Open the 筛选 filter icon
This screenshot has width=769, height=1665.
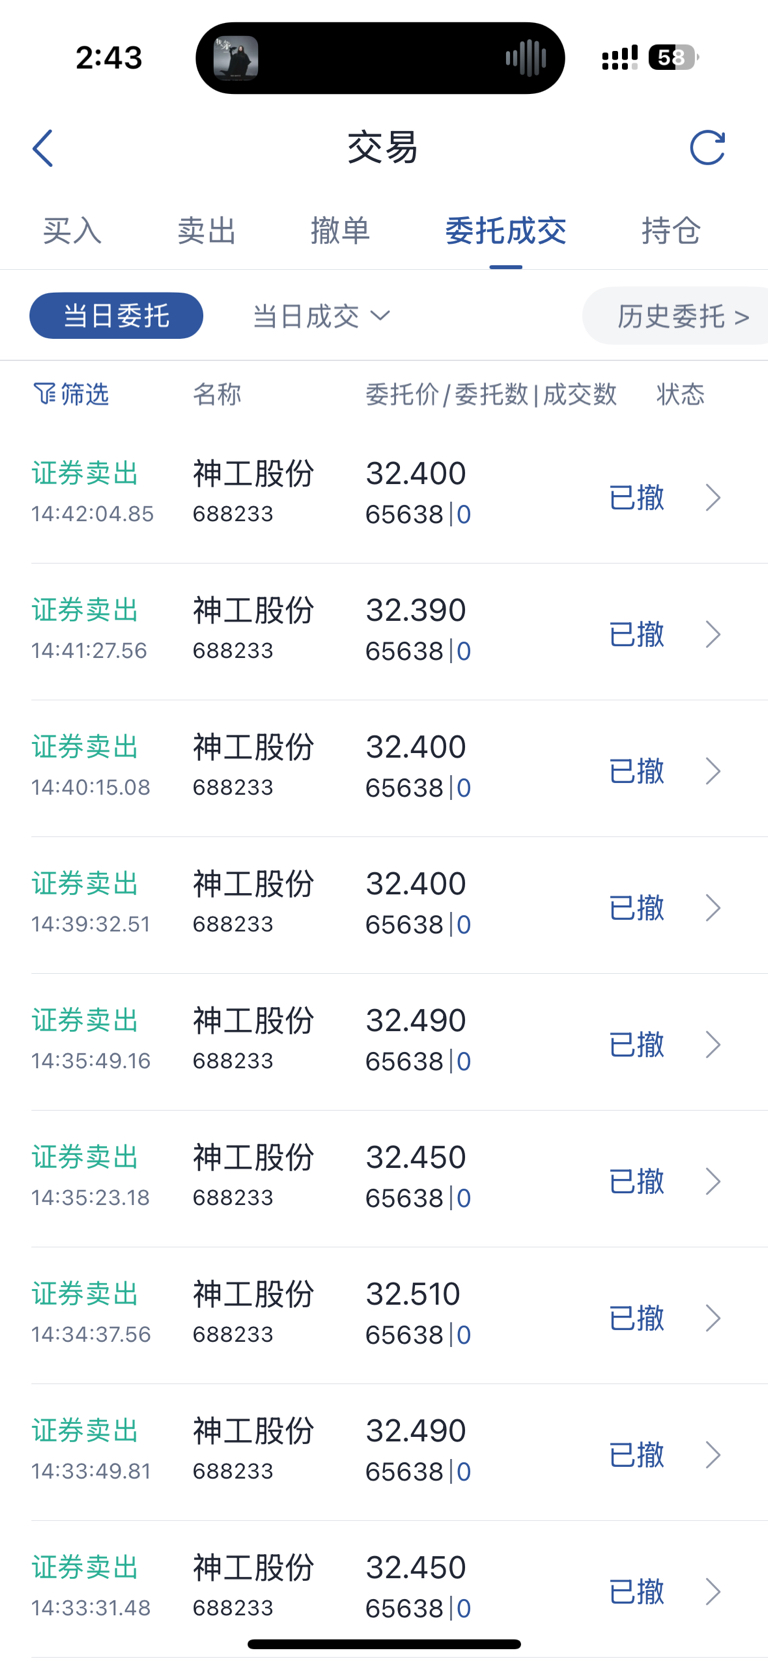point(44,394)
